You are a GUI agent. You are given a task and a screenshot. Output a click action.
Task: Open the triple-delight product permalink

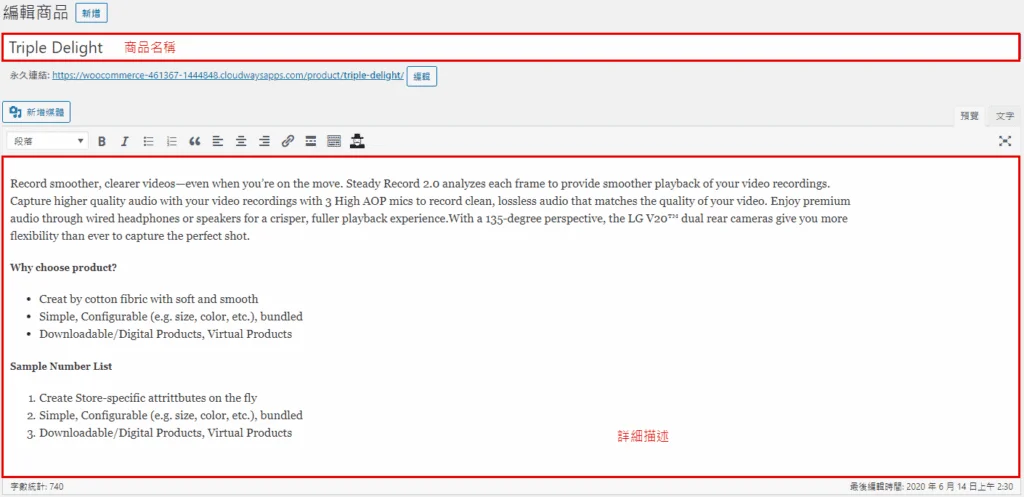(228, 75)
